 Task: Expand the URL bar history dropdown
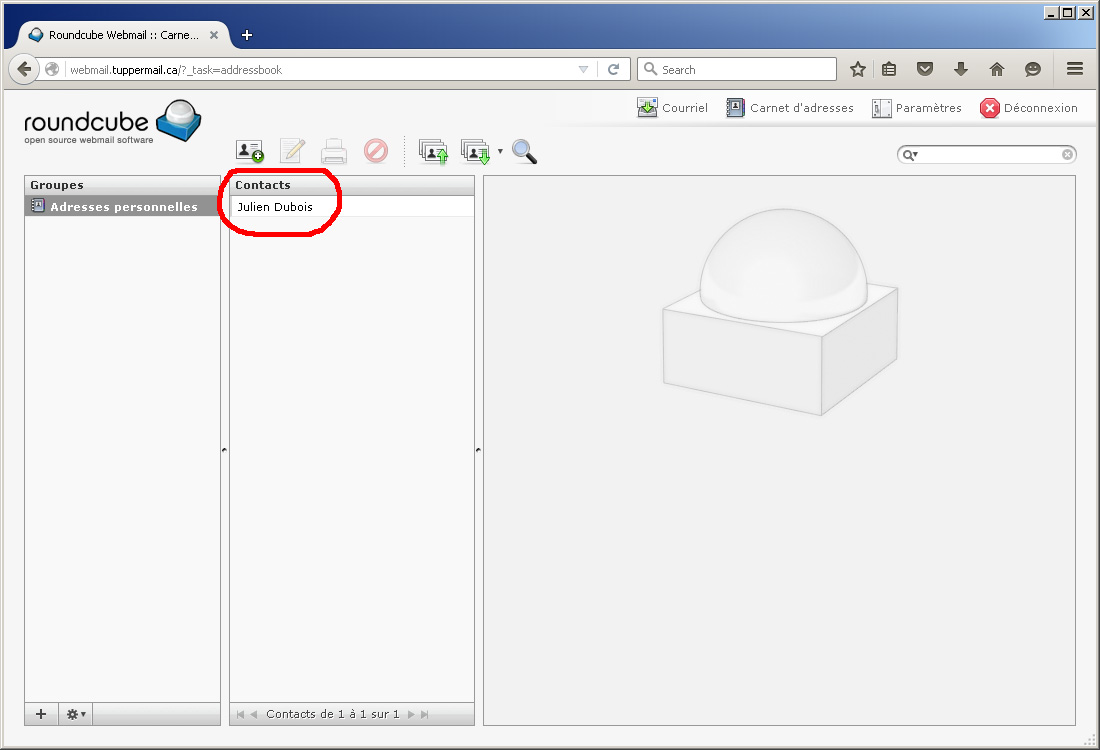(584, 69)
